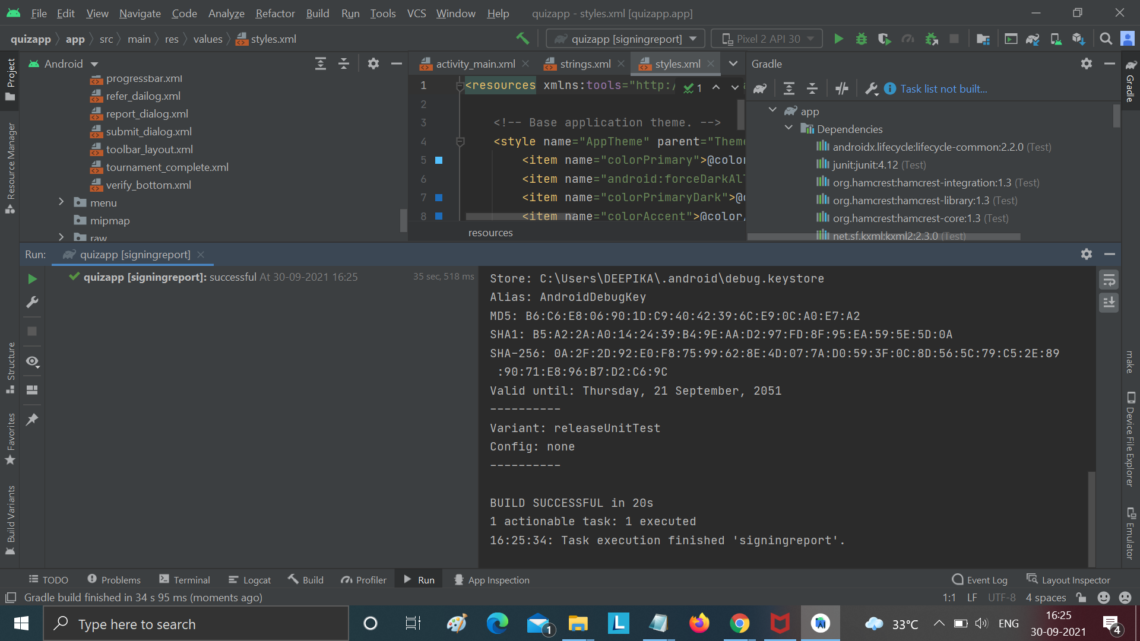Open the Google Chrome taskbar icon

pyautogui.click(x=739, y=624)
